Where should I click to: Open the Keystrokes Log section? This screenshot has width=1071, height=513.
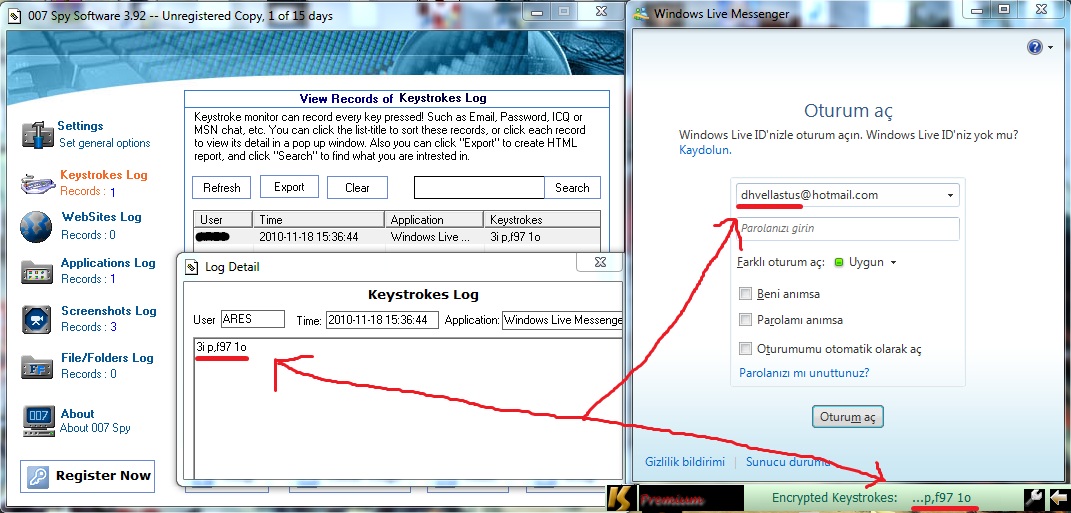[x=104, y=175]
